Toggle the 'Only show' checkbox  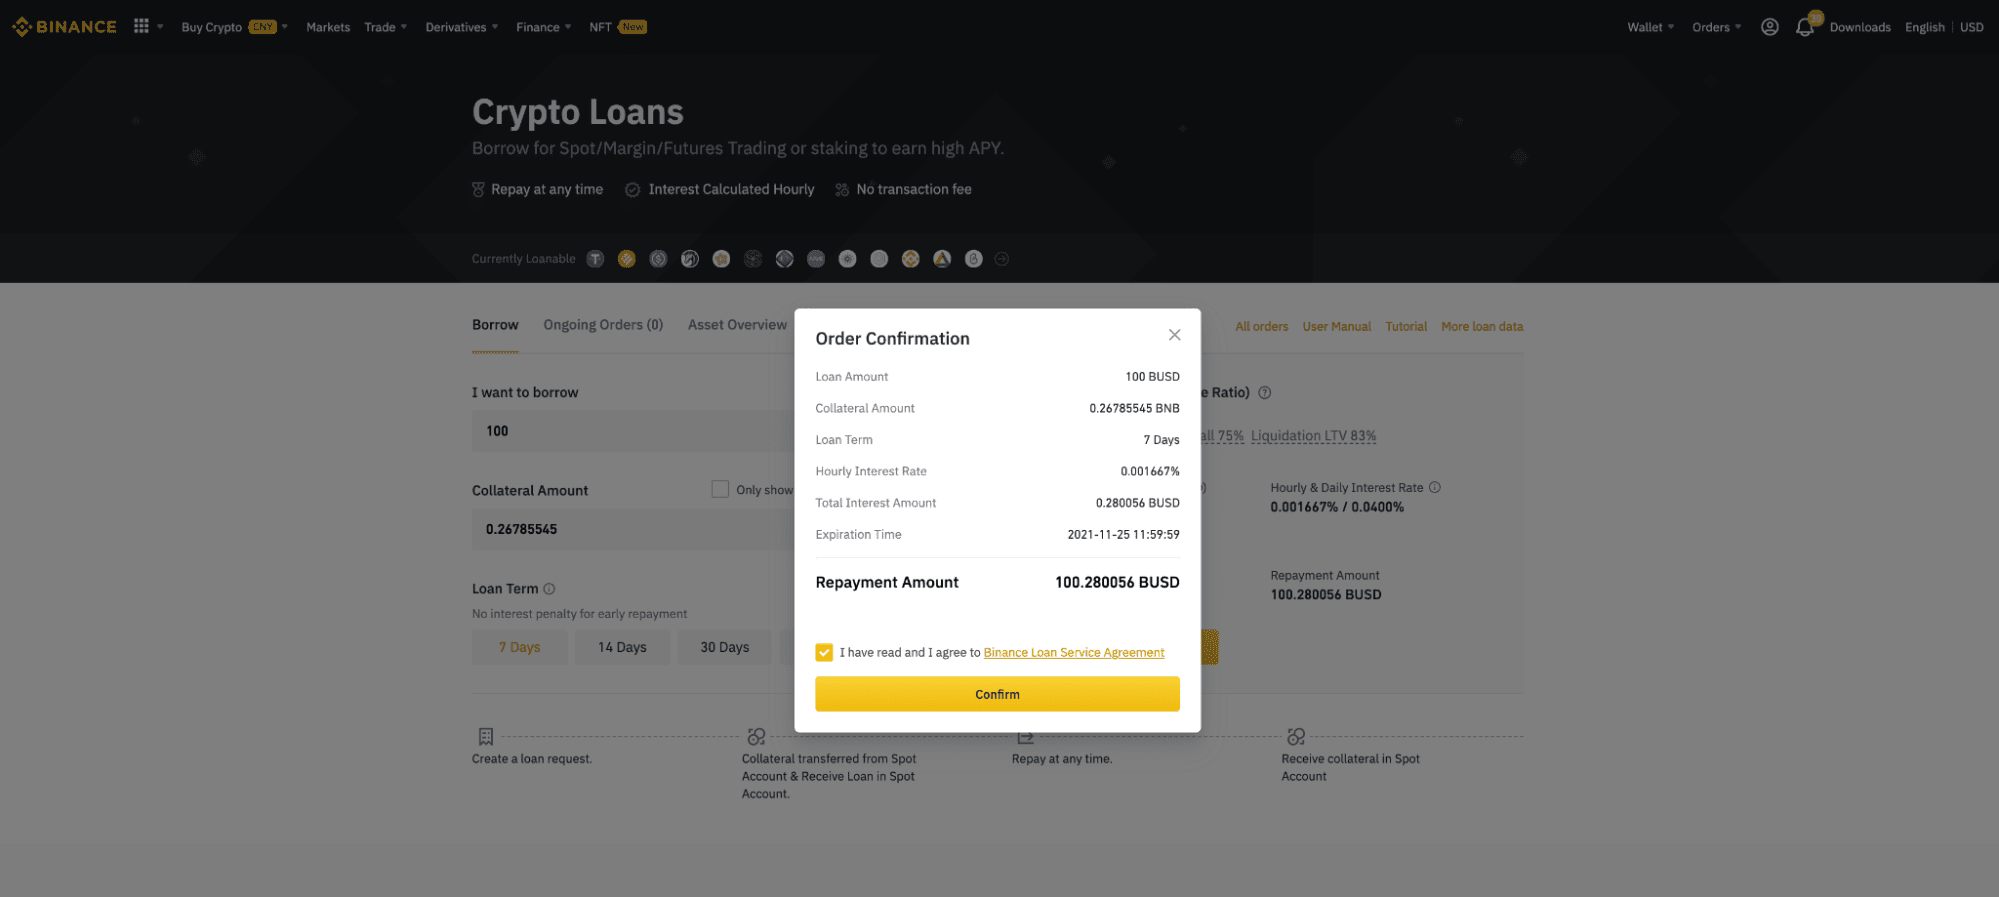(720, 489)
